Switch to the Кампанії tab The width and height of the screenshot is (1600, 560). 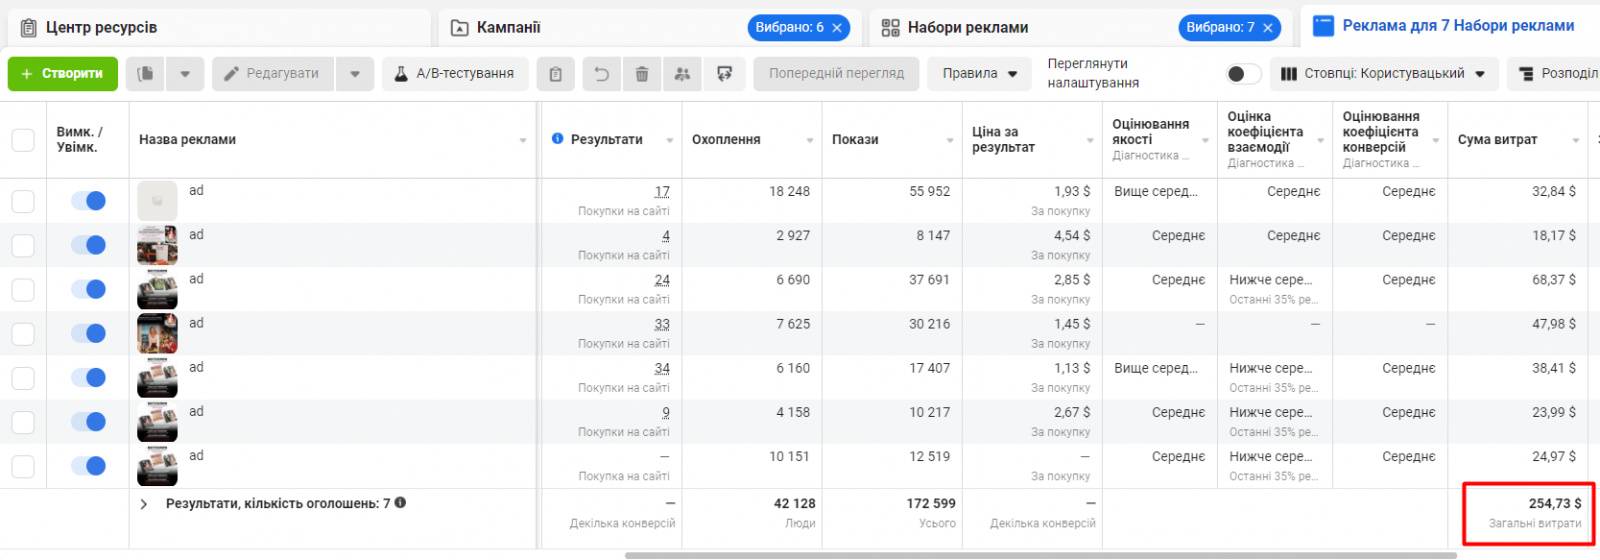pos(509,28)
